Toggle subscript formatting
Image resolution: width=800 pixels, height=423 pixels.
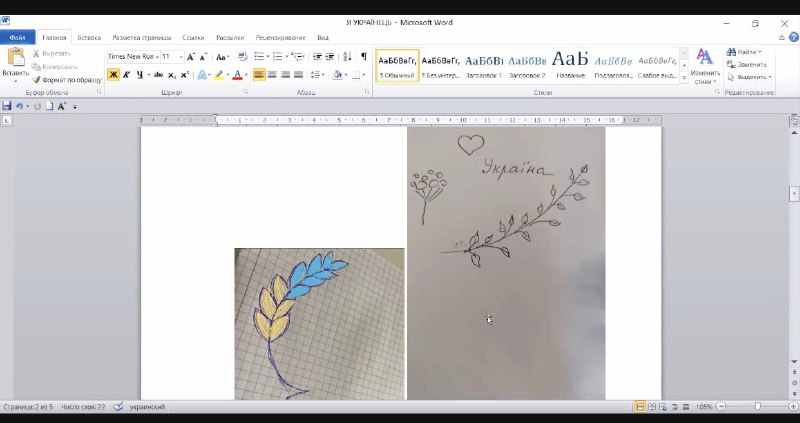tap(172, 75)
